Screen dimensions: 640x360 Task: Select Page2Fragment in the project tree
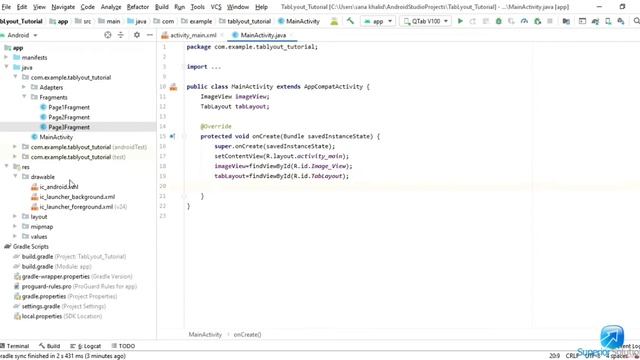pyautogui.click(x=69, y=117)
